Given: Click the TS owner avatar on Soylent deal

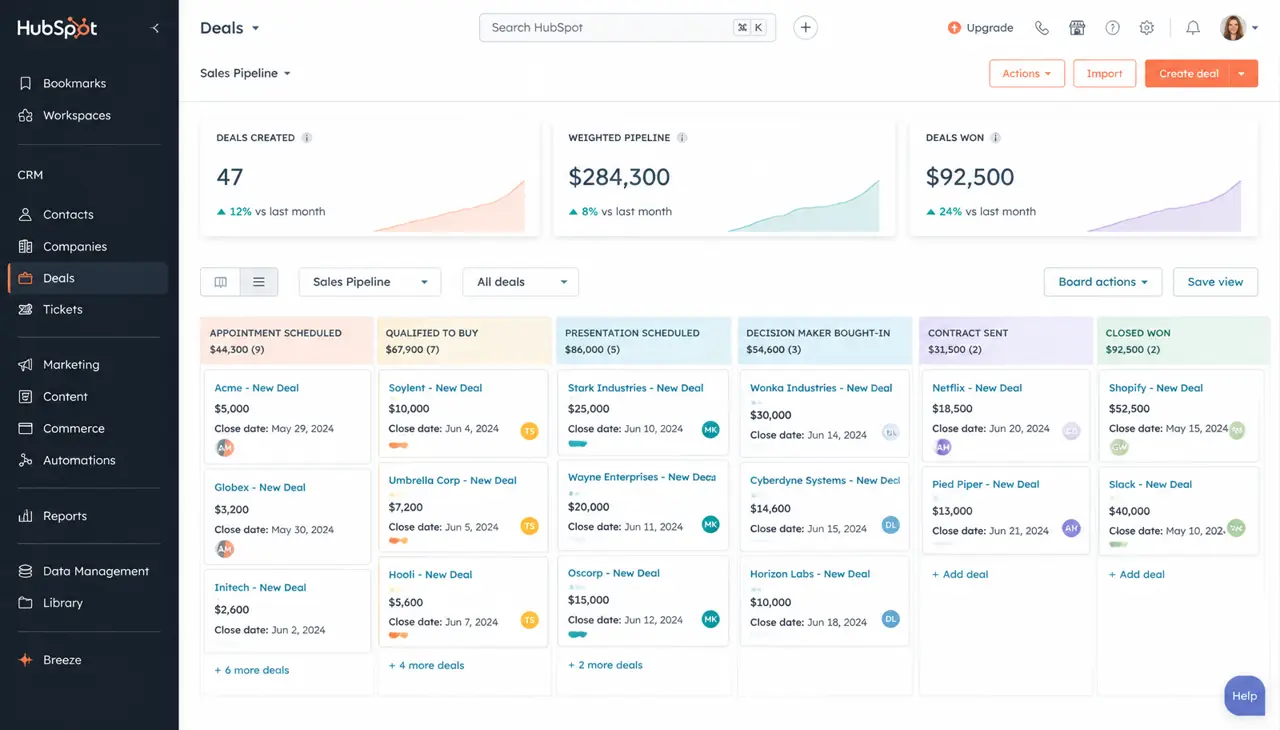Looking at the screenshot, I should (530, 431).
